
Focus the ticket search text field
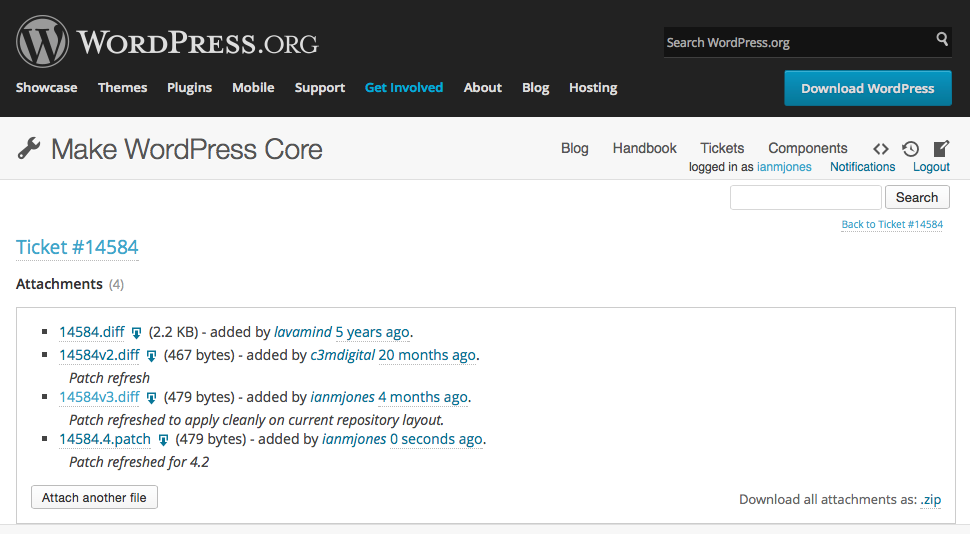tap(805, 197)
